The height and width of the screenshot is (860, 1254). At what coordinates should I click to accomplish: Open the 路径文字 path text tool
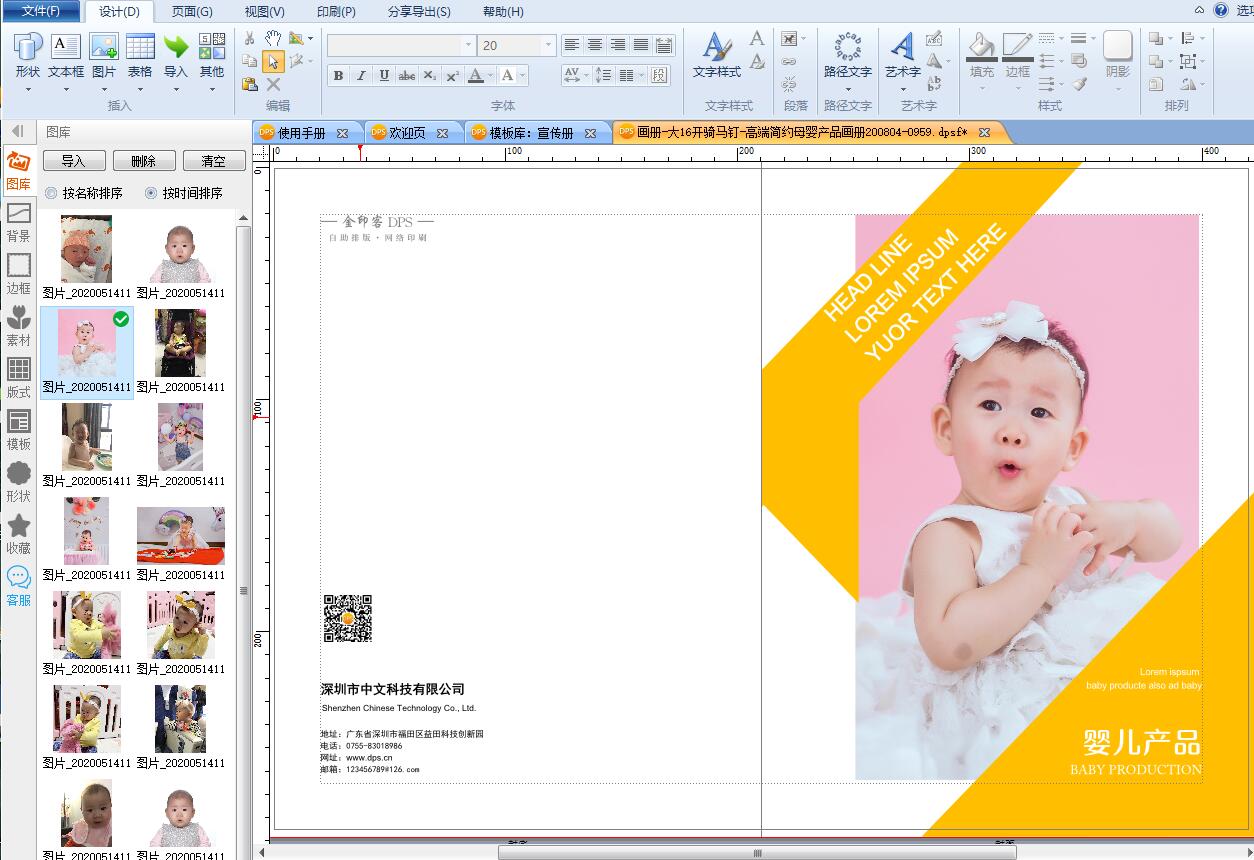(848, 55)
